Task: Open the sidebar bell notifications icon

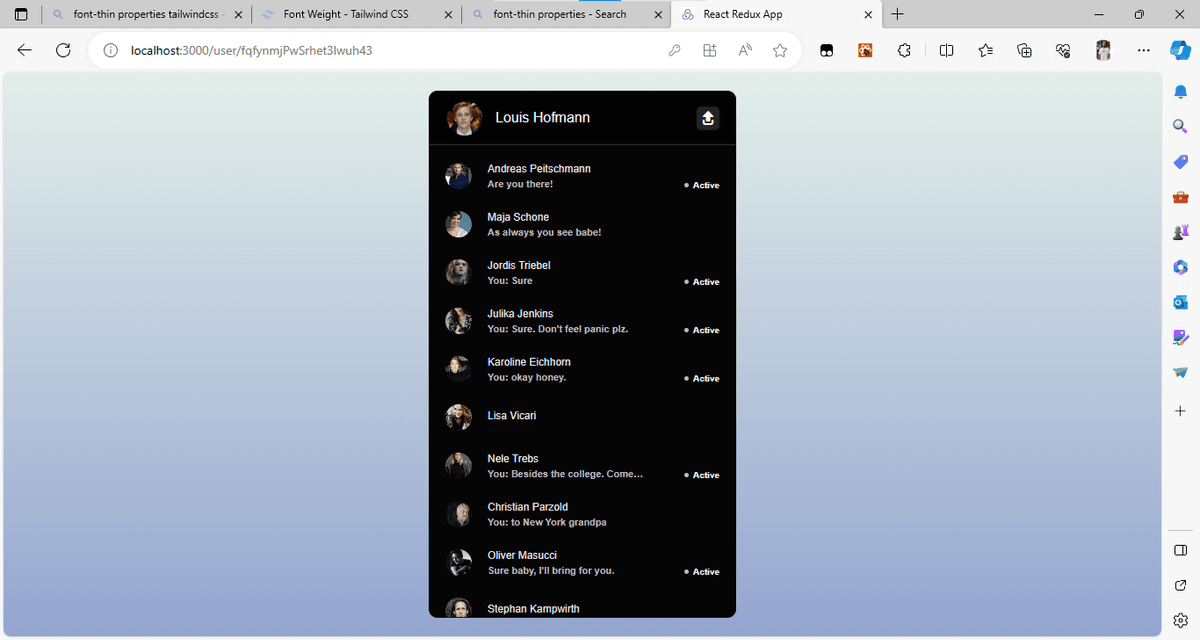Action: coord(1180,92)
